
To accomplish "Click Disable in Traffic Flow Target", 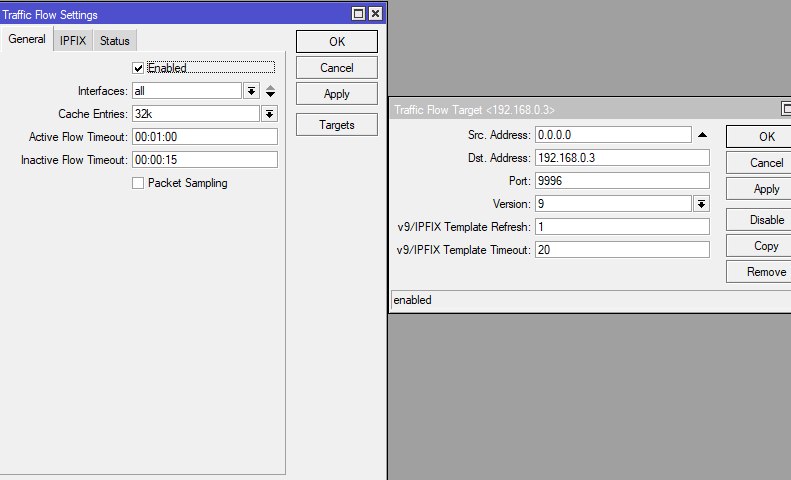I will (766, 220).
